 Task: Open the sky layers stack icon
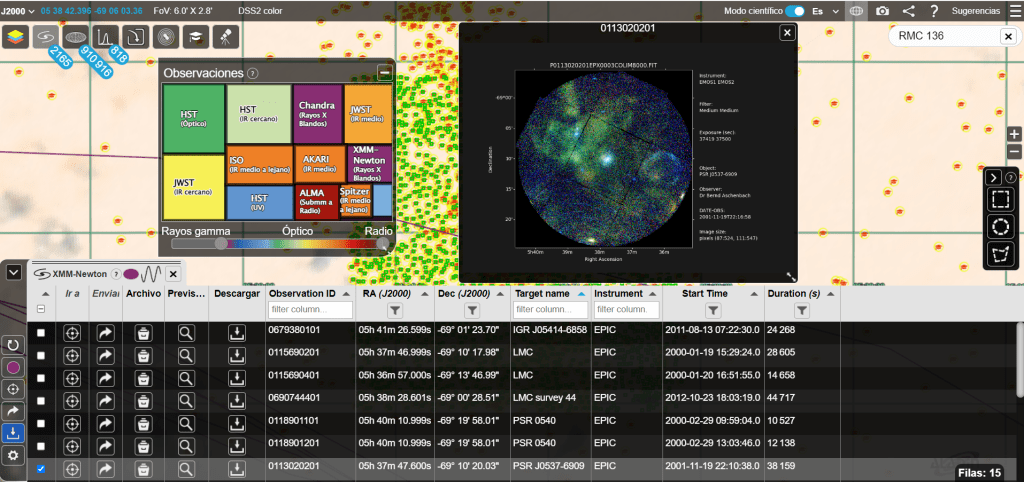click(16, 37)
